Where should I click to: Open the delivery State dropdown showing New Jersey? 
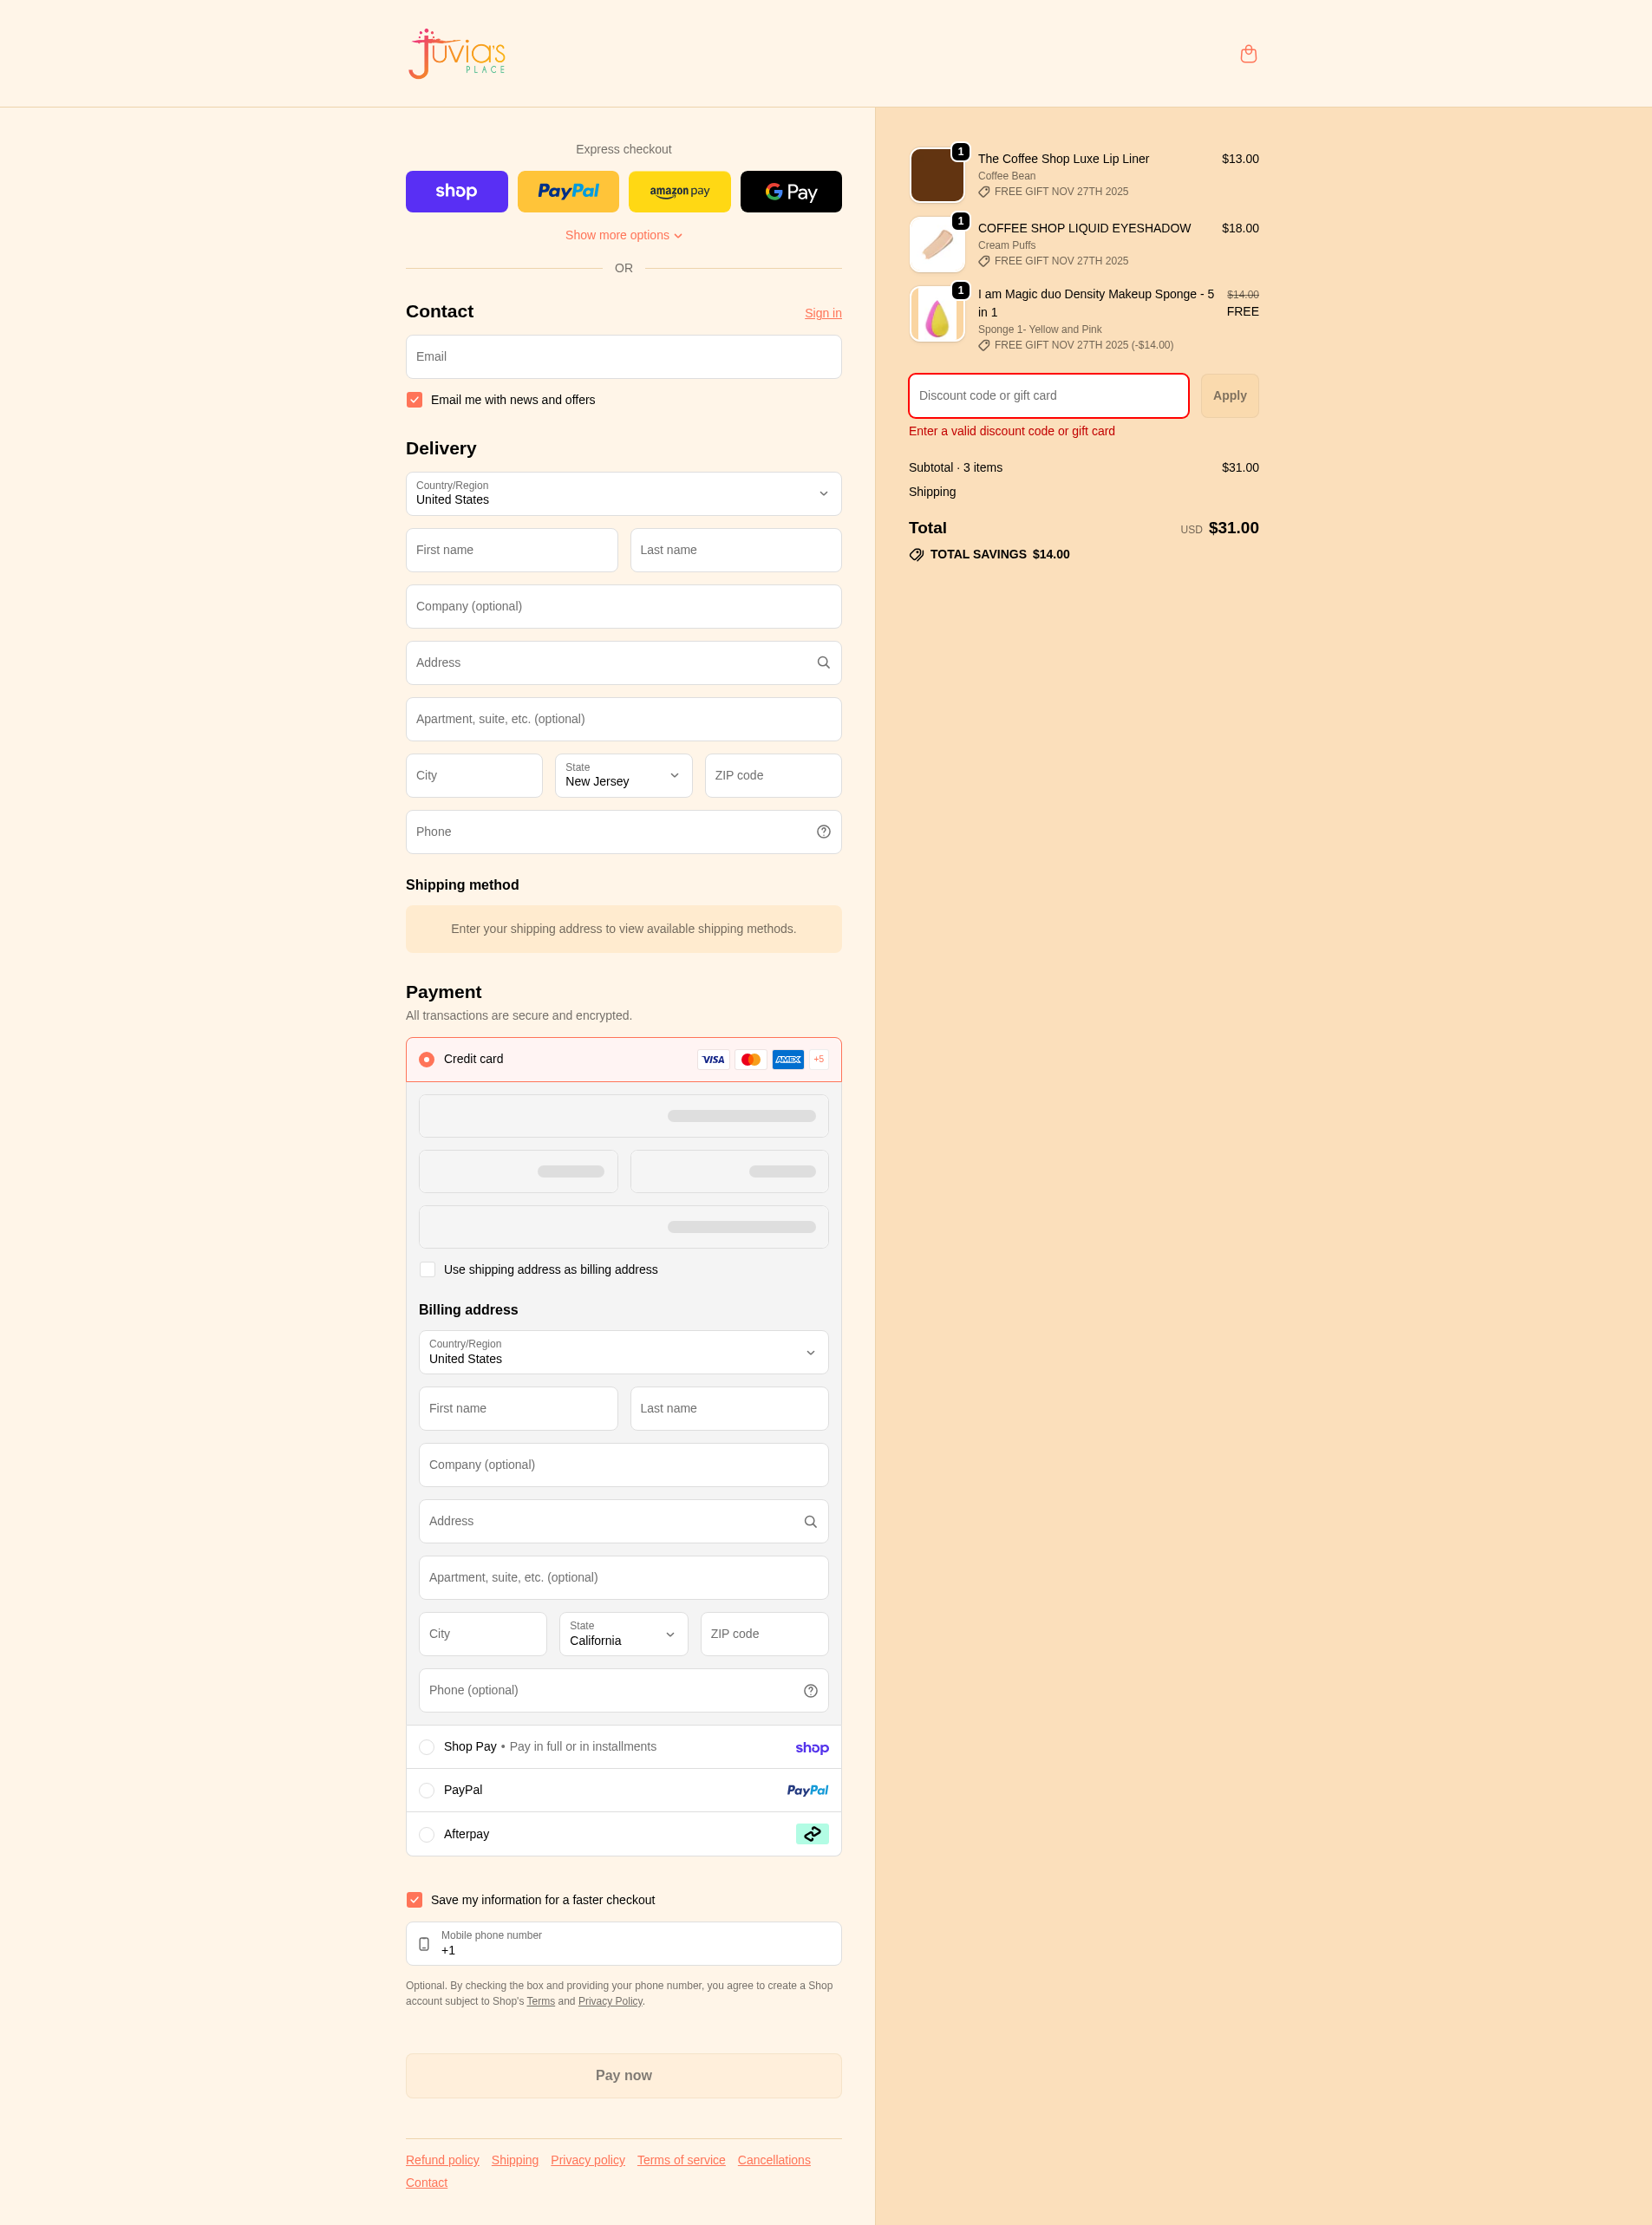coord(623,776)
